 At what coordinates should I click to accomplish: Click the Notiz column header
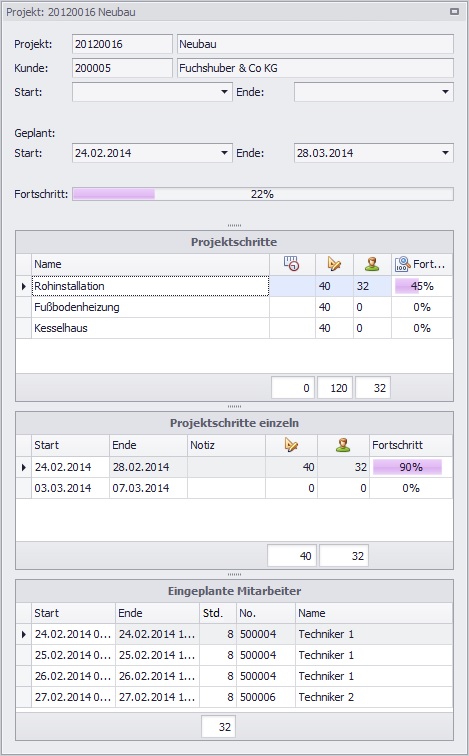[226, 445]
